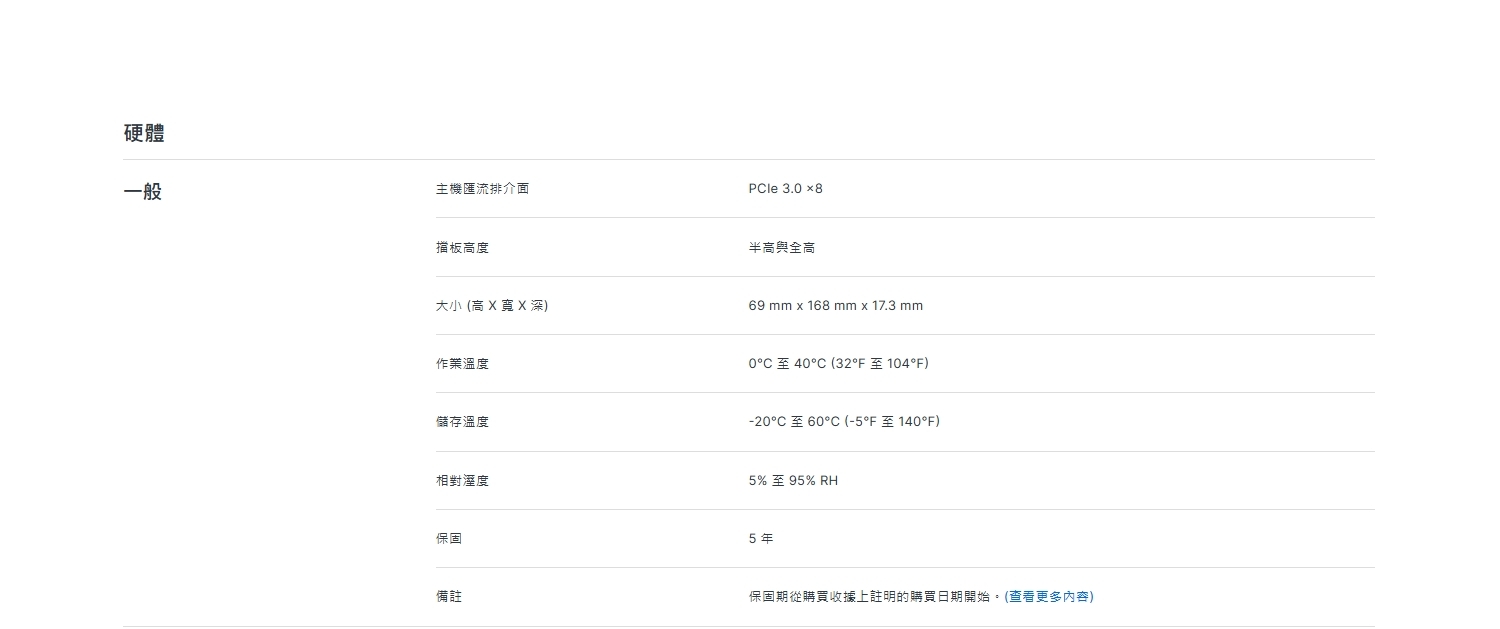Click the 儲存溫度 row label
Image resolution: width=1500 pixels, height=629 pixels.
462,422
